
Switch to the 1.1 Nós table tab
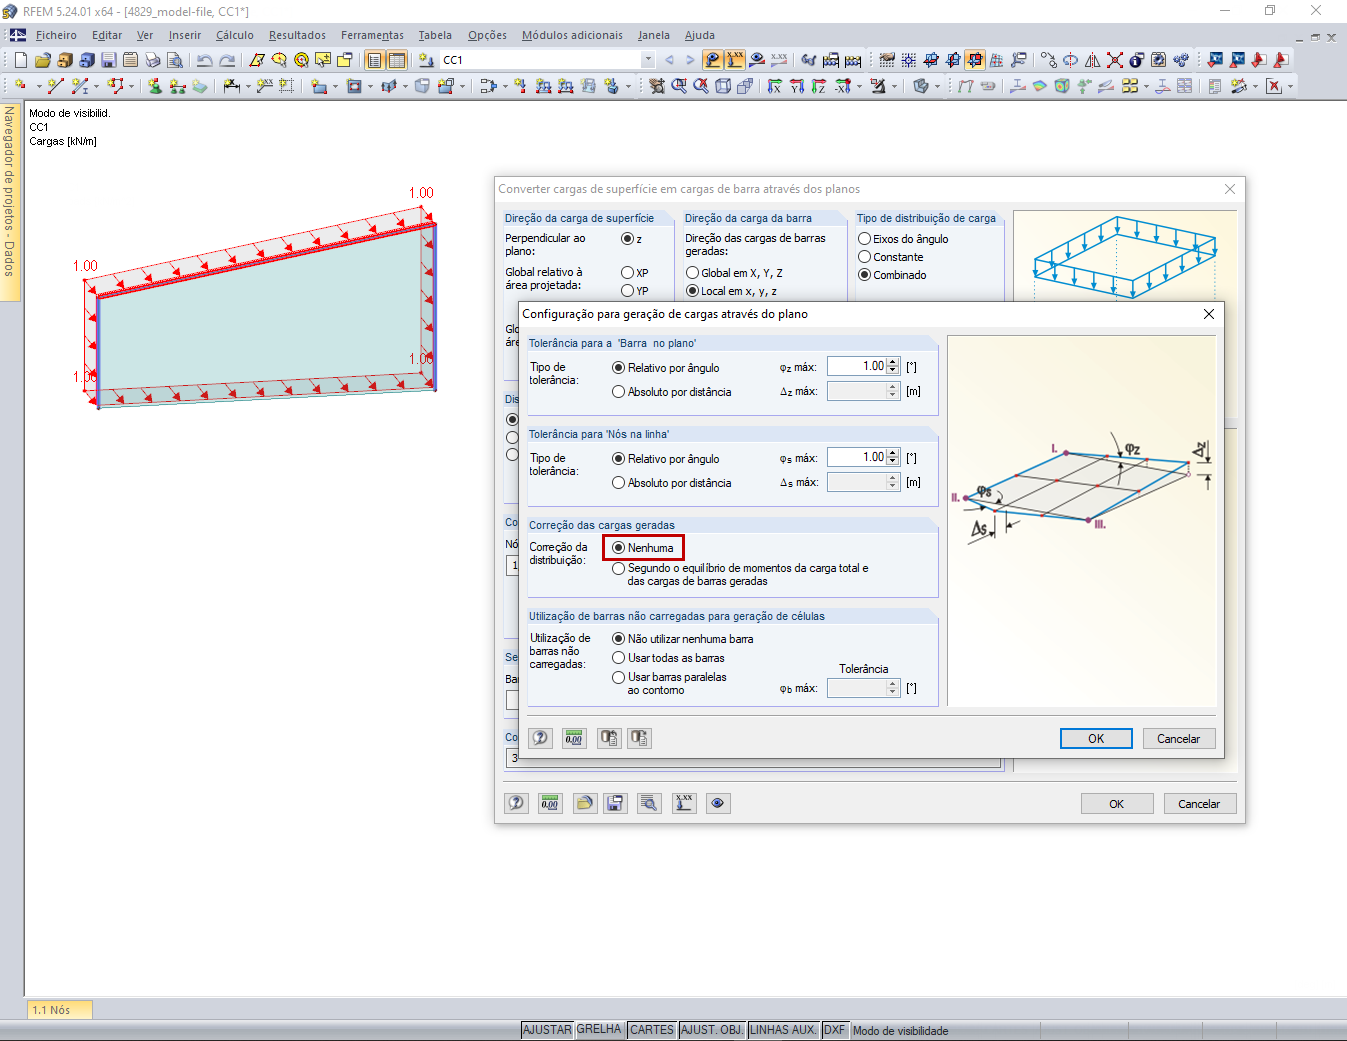[59, 1010]
